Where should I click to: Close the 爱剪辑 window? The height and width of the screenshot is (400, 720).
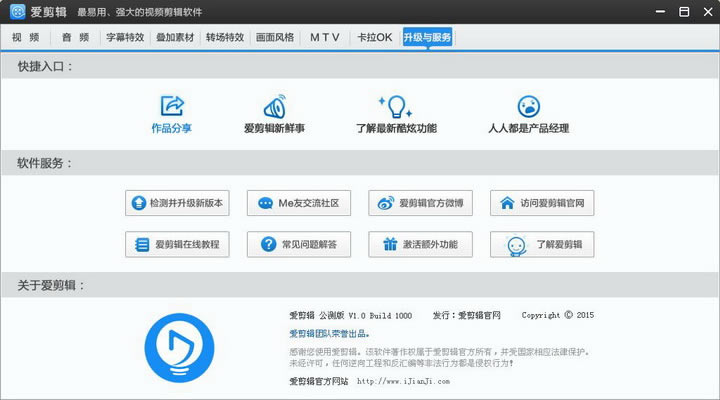click(708, 11)
